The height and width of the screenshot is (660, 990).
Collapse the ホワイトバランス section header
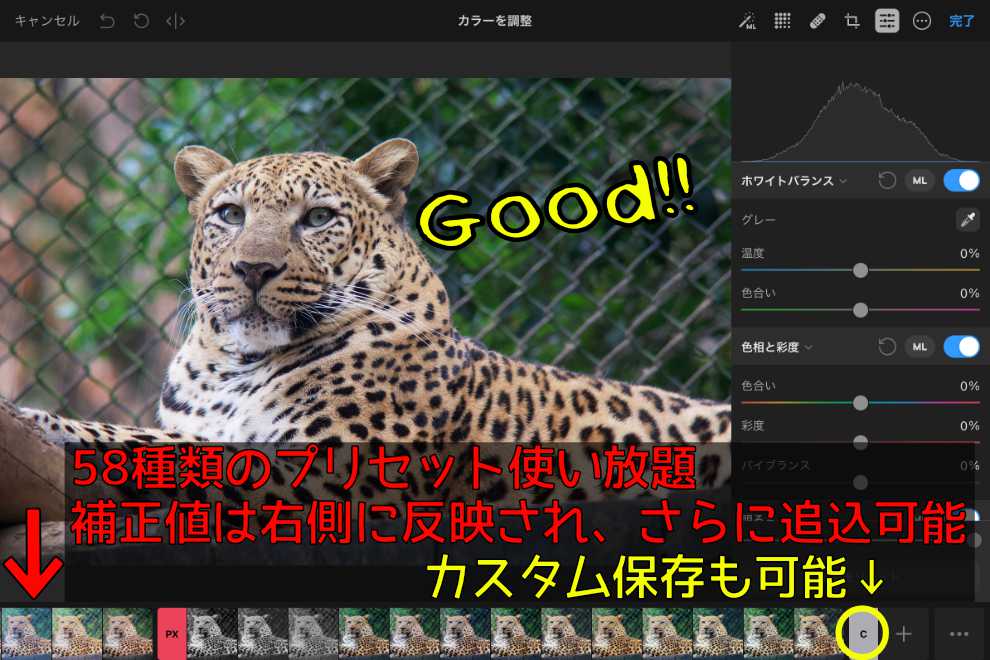pyautogui.click(x=794, y=181)
